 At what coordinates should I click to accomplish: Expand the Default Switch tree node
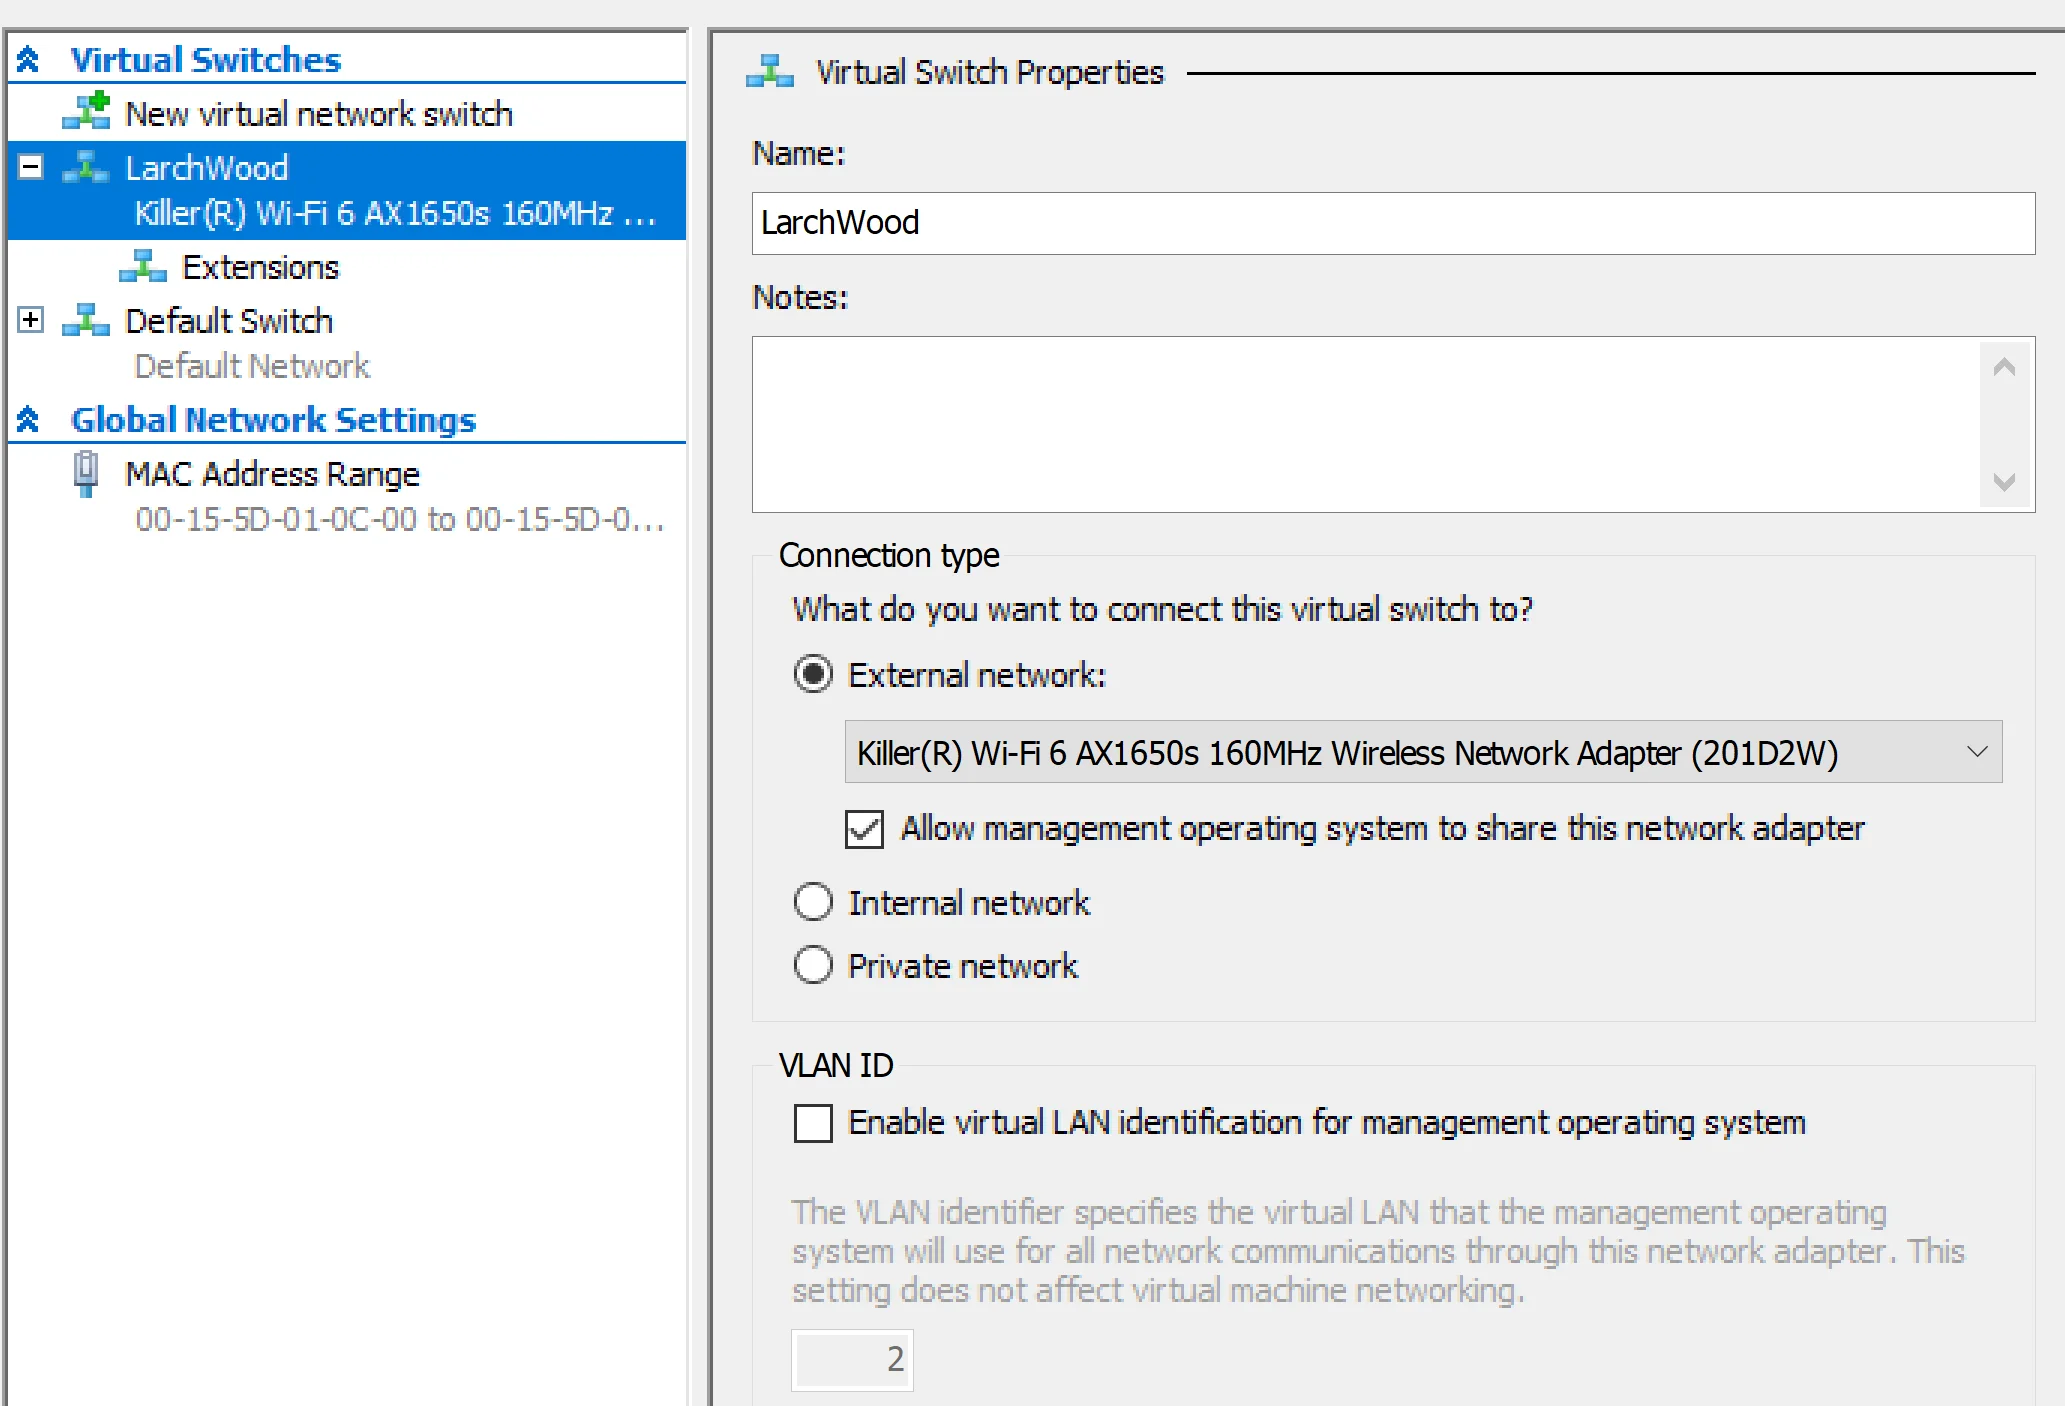[x=31, y=320]
